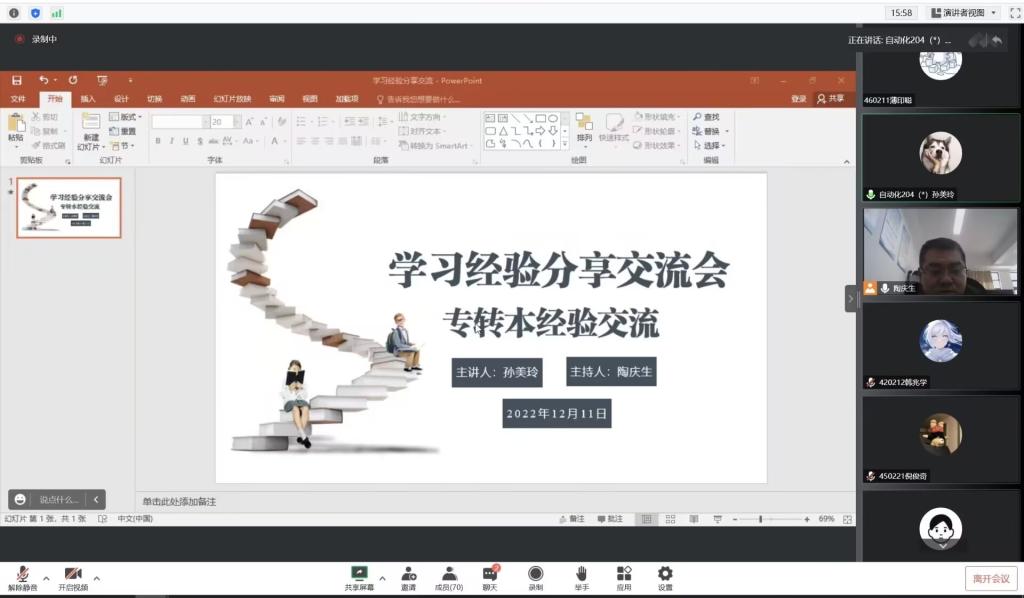Click 登录 sign-in link in PowerPoint
Viewport: 1024px width, 598px height.
coord(799,99)
